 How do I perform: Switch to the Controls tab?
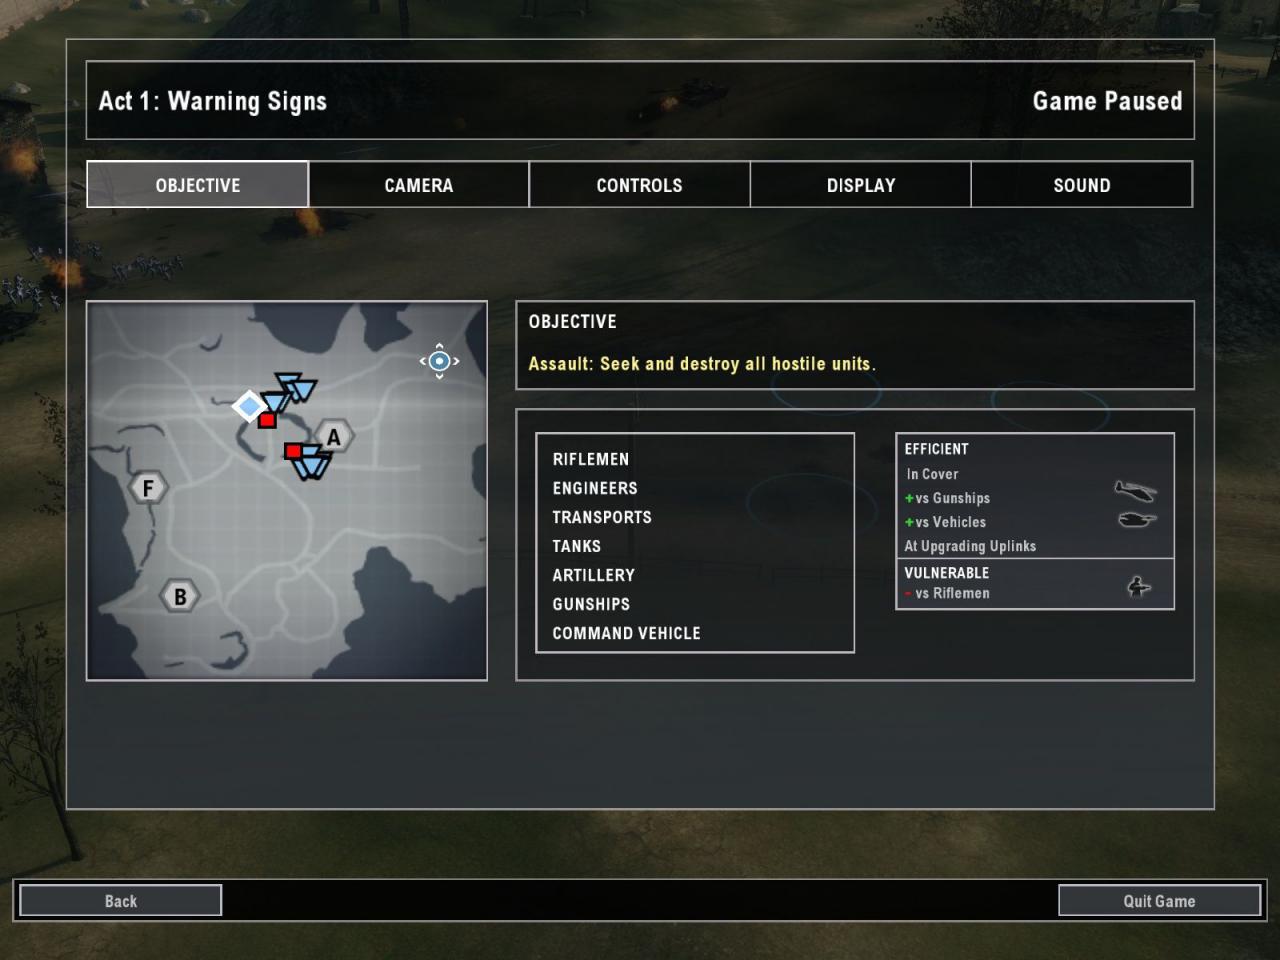640,185
